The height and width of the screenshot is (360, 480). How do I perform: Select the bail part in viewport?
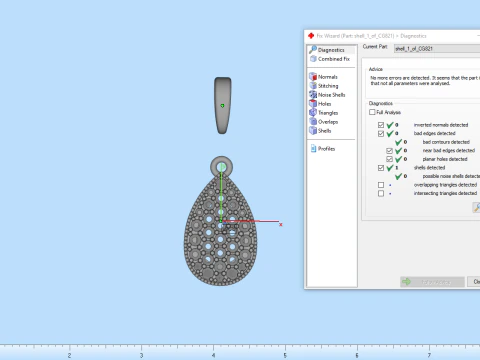pos(223,106)
